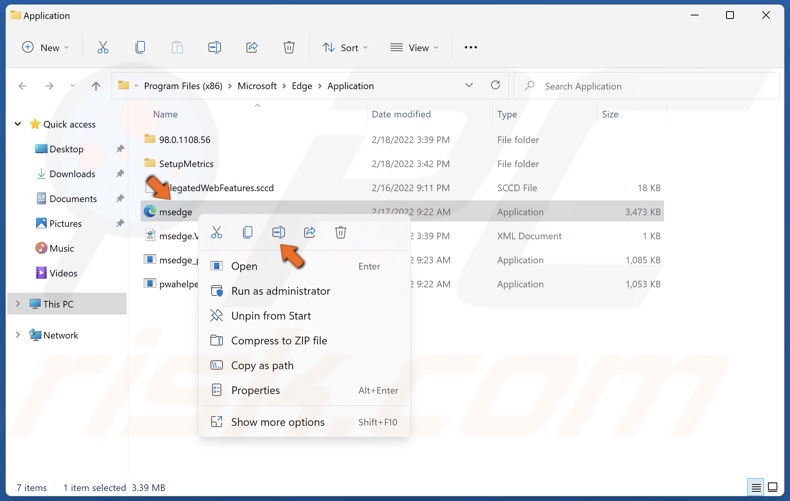Open Desktop in Quick access
This screenshot has width=790, height=501.
66,149
